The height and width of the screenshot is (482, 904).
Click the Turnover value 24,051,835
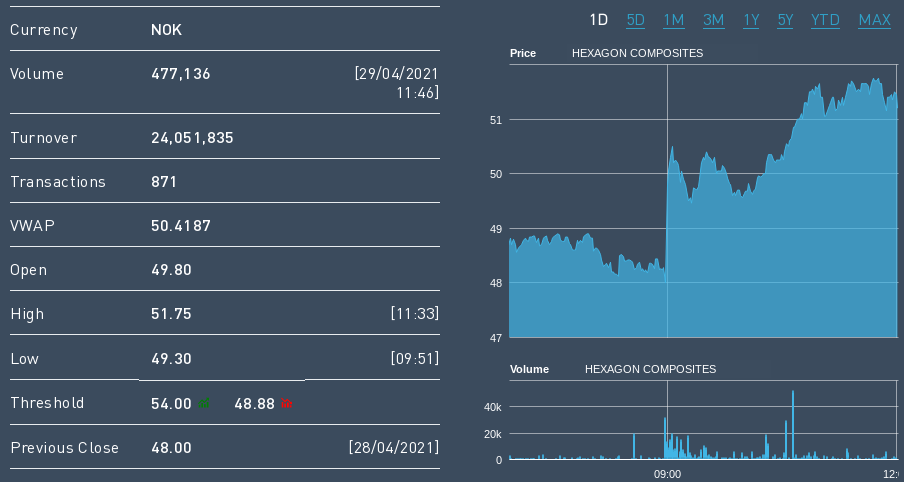click(192, 138)
